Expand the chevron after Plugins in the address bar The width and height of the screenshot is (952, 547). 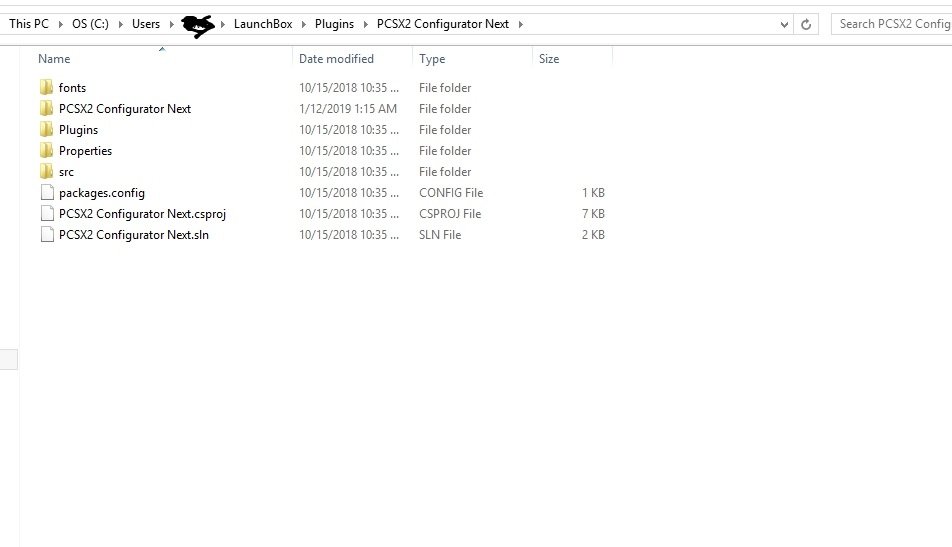(366, 24)
